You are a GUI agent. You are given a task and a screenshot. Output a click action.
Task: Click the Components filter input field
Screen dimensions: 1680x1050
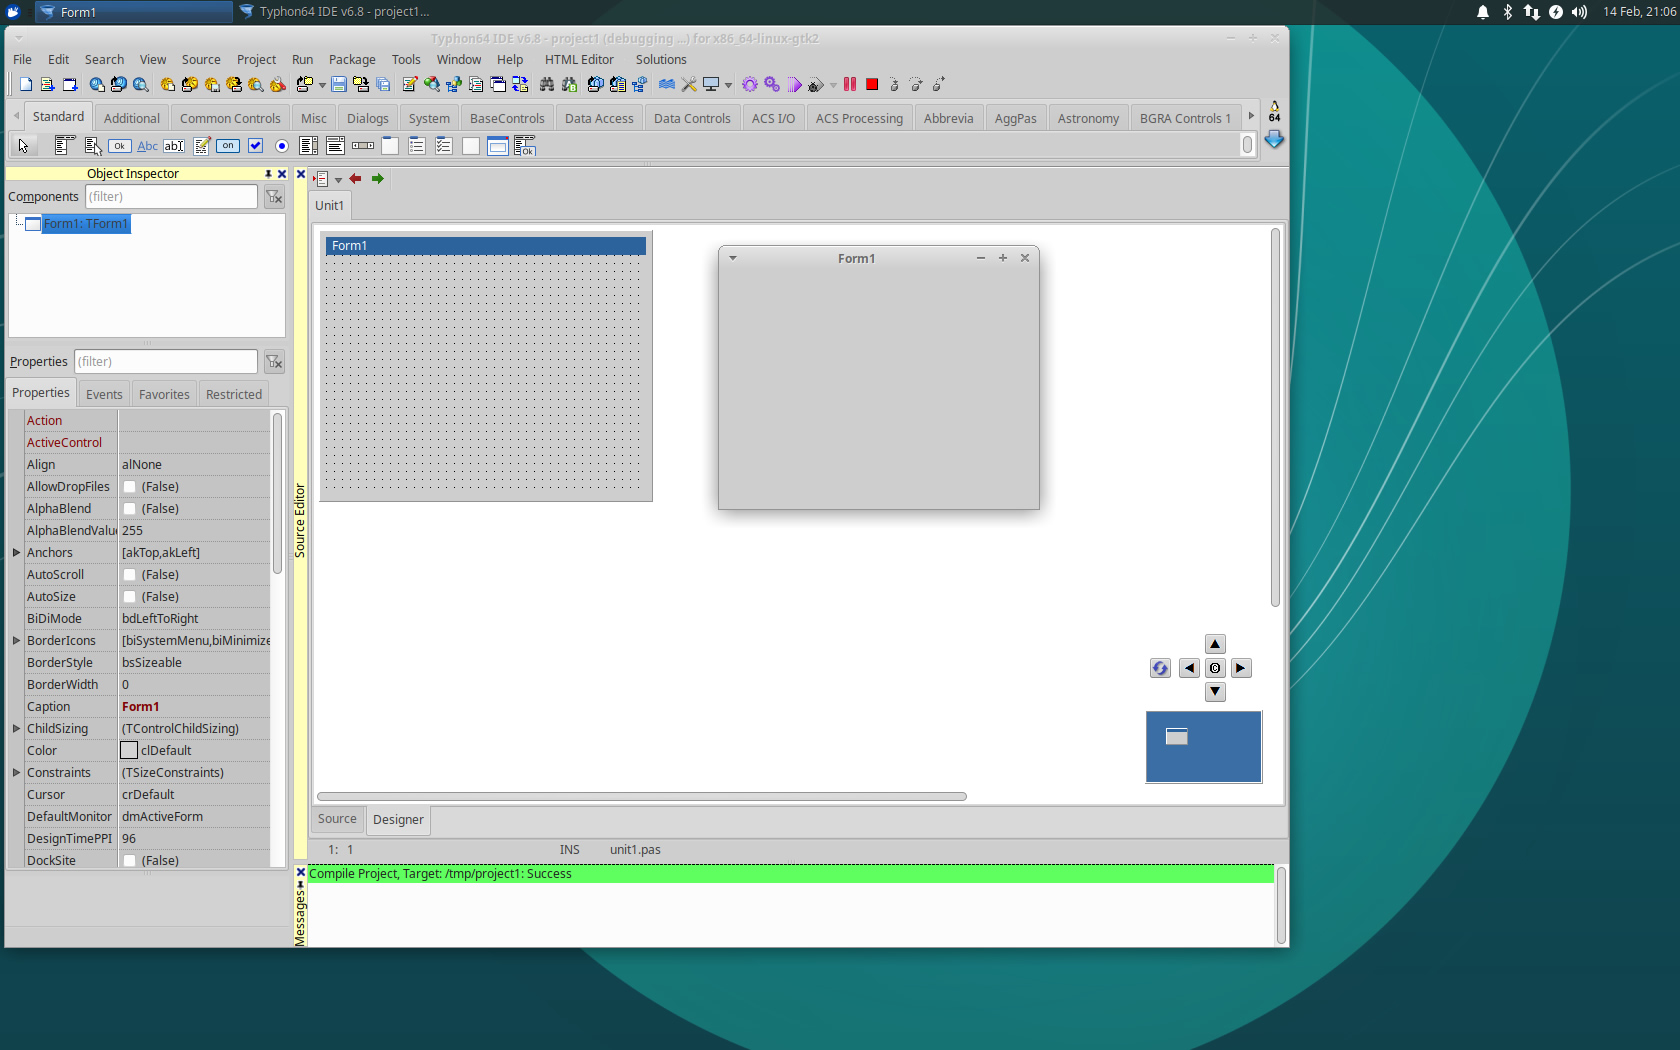[171, 197]
